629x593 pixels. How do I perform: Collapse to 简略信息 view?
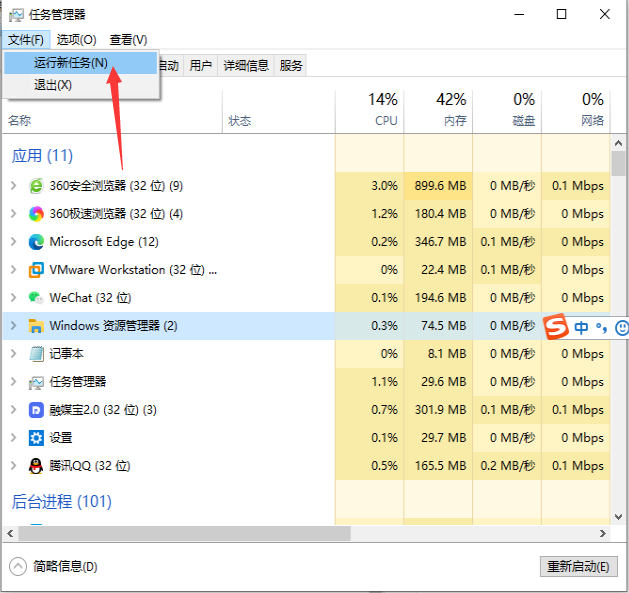click(x=55, y=566)
